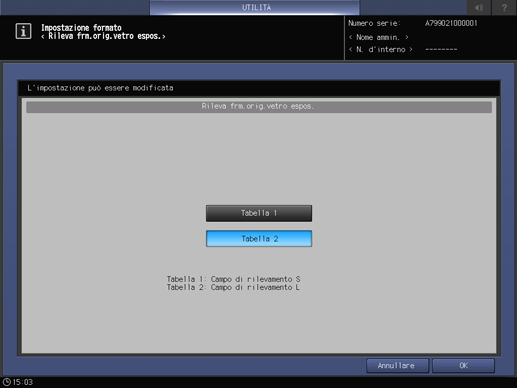Click 'Tabella 2: Campo di rilevamento L' text
This screenshot has height=388, width=517.
[233, 287]
